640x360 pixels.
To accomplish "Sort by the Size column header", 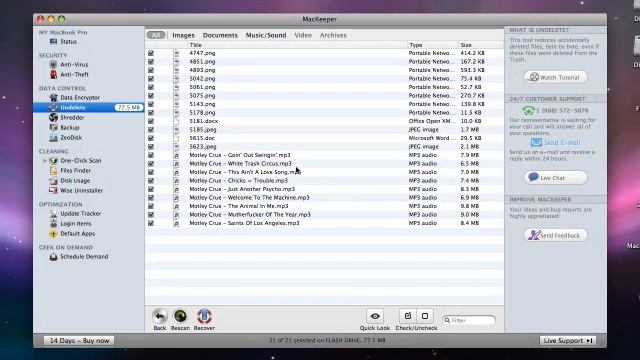I will (x=481, y=45).
